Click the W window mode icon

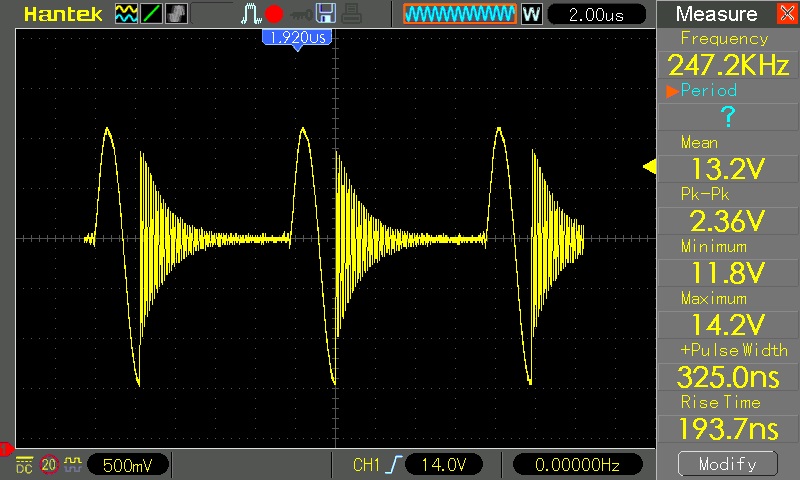[531, 14]
